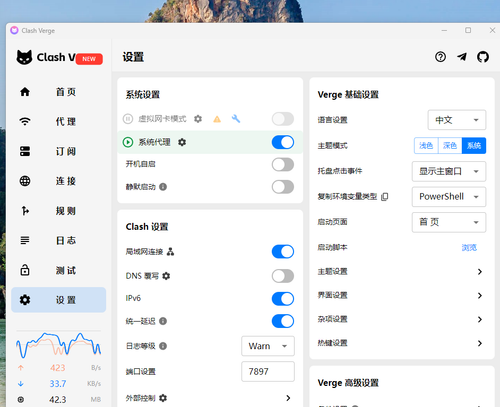Open the language dropdown showing 中文
The height and width of the screenshot is (407, 500).
click(457, 120)
